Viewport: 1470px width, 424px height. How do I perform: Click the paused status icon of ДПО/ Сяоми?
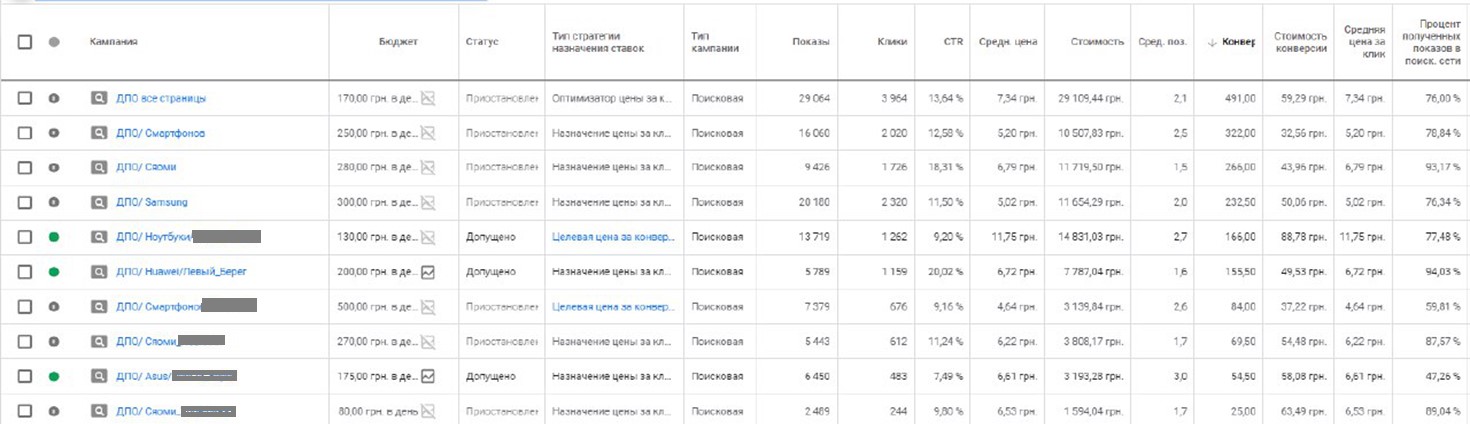pyautogui.click(x=54, y=168)
